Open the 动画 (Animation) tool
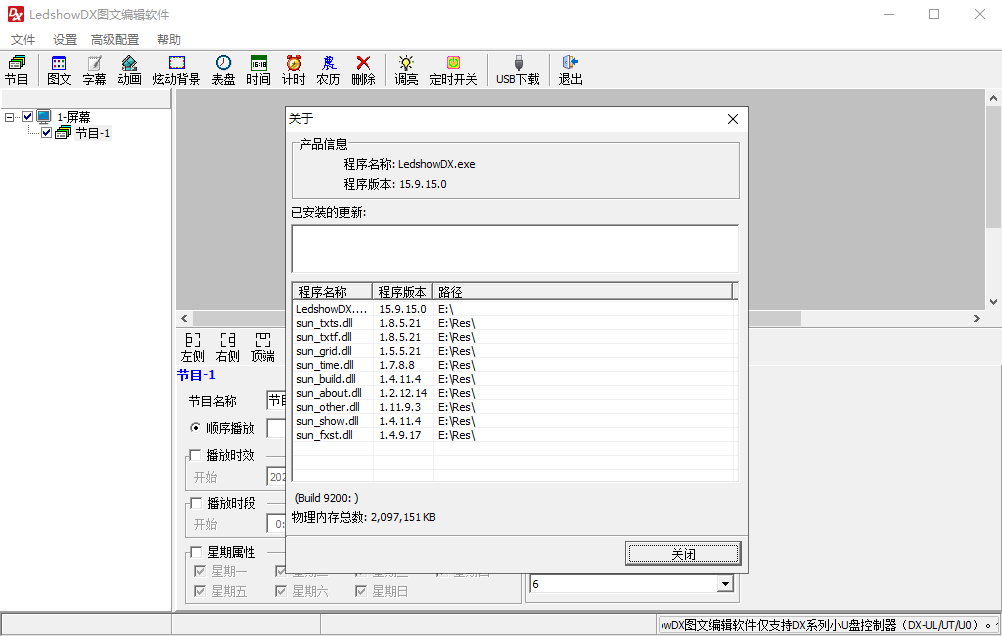1002x636 pixels. [129, 69]
